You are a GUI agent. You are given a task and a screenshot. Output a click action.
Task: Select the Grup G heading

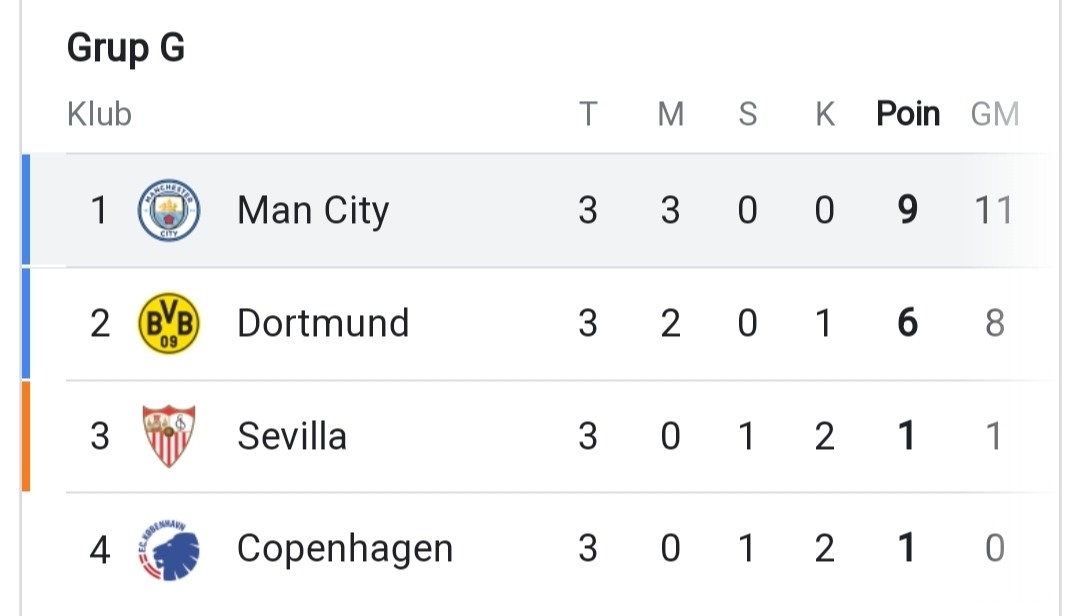pos(126,48)
